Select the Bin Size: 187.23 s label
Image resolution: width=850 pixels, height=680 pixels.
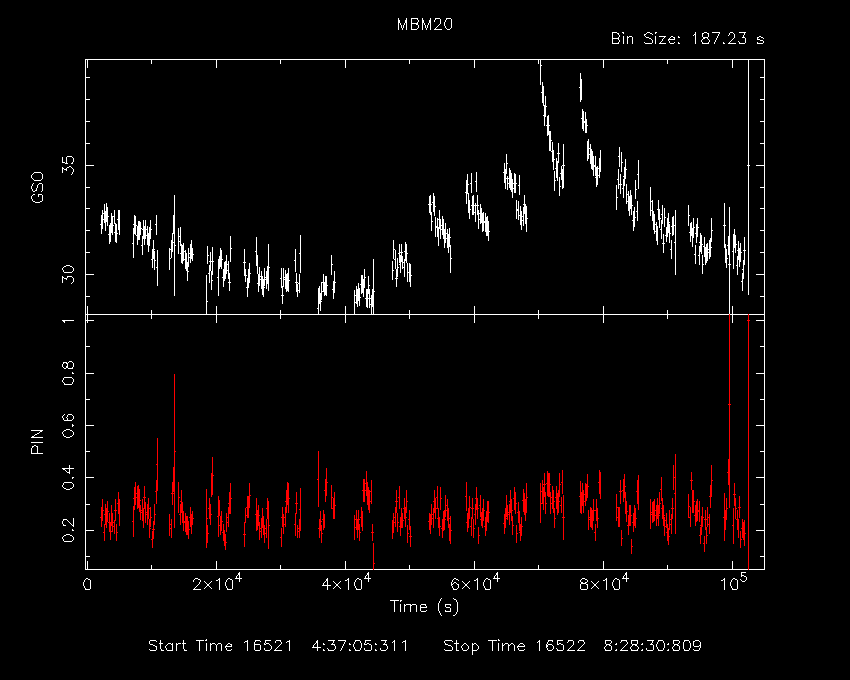[x=687, y=39]
